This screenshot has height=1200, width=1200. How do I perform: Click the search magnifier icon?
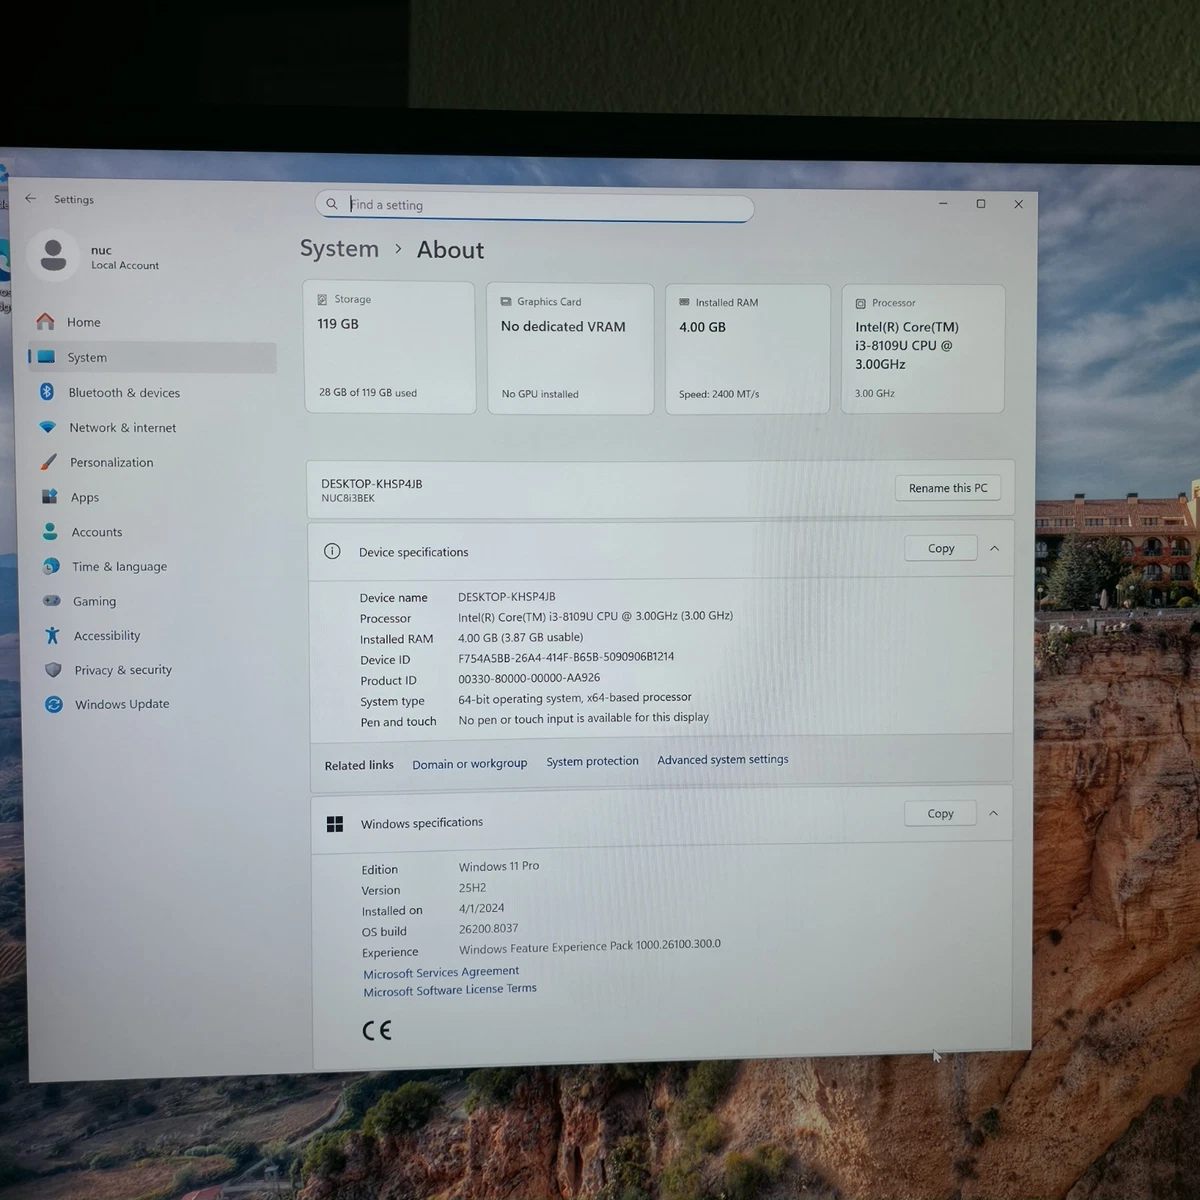tap(332, 204)
